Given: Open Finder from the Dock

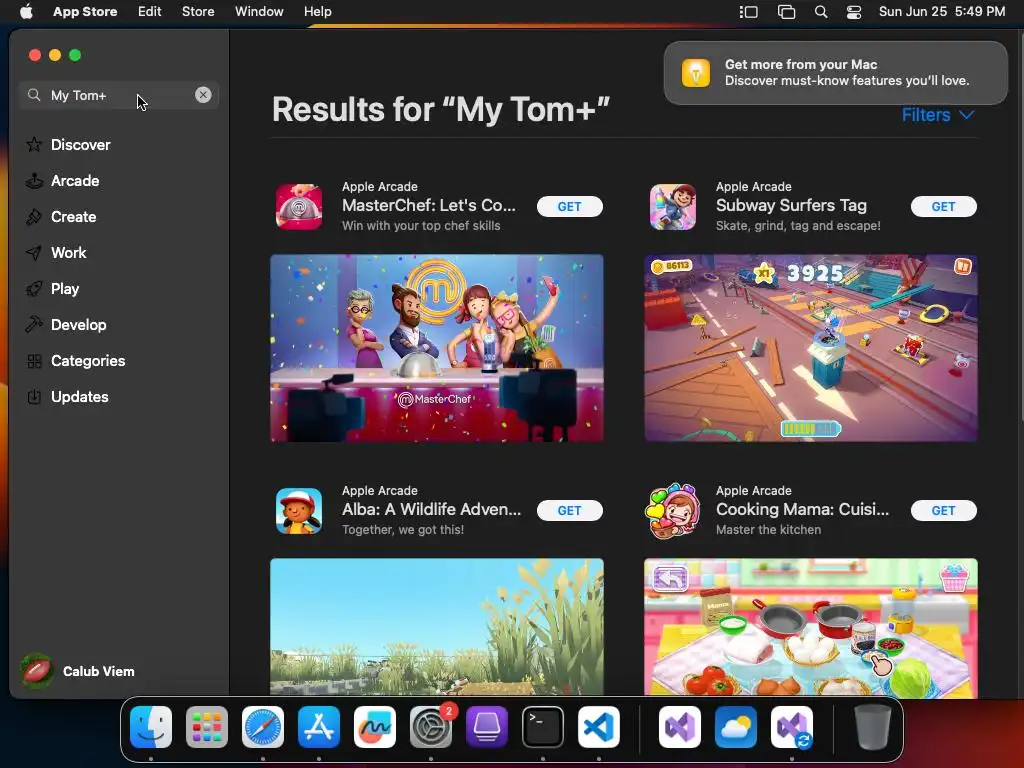Looking at the screenshot, I should tap(151, 727).
